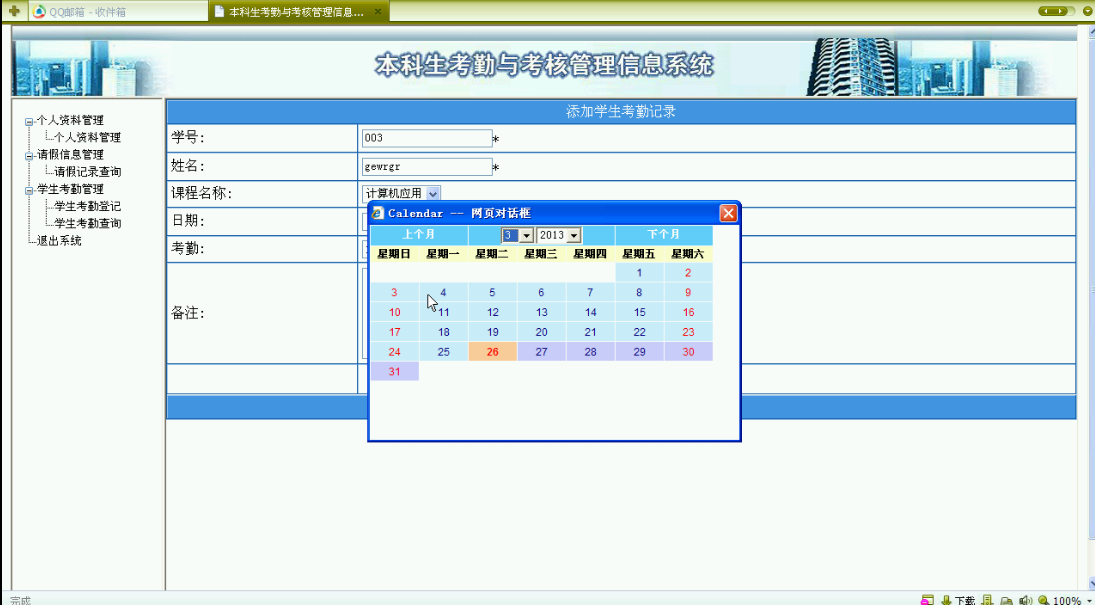Pick date 22 in the calendar

tap(639, 332)
